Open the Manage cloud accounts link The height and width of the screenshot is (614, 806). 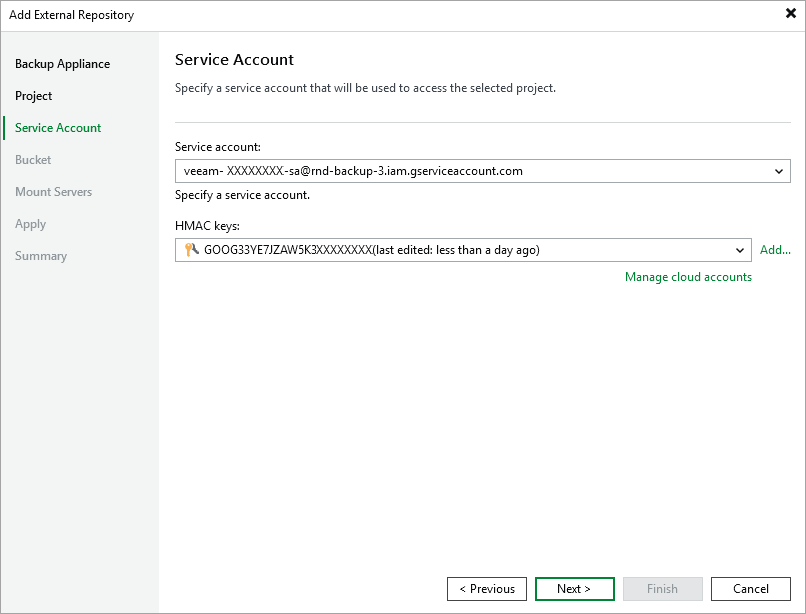[688, 277]
